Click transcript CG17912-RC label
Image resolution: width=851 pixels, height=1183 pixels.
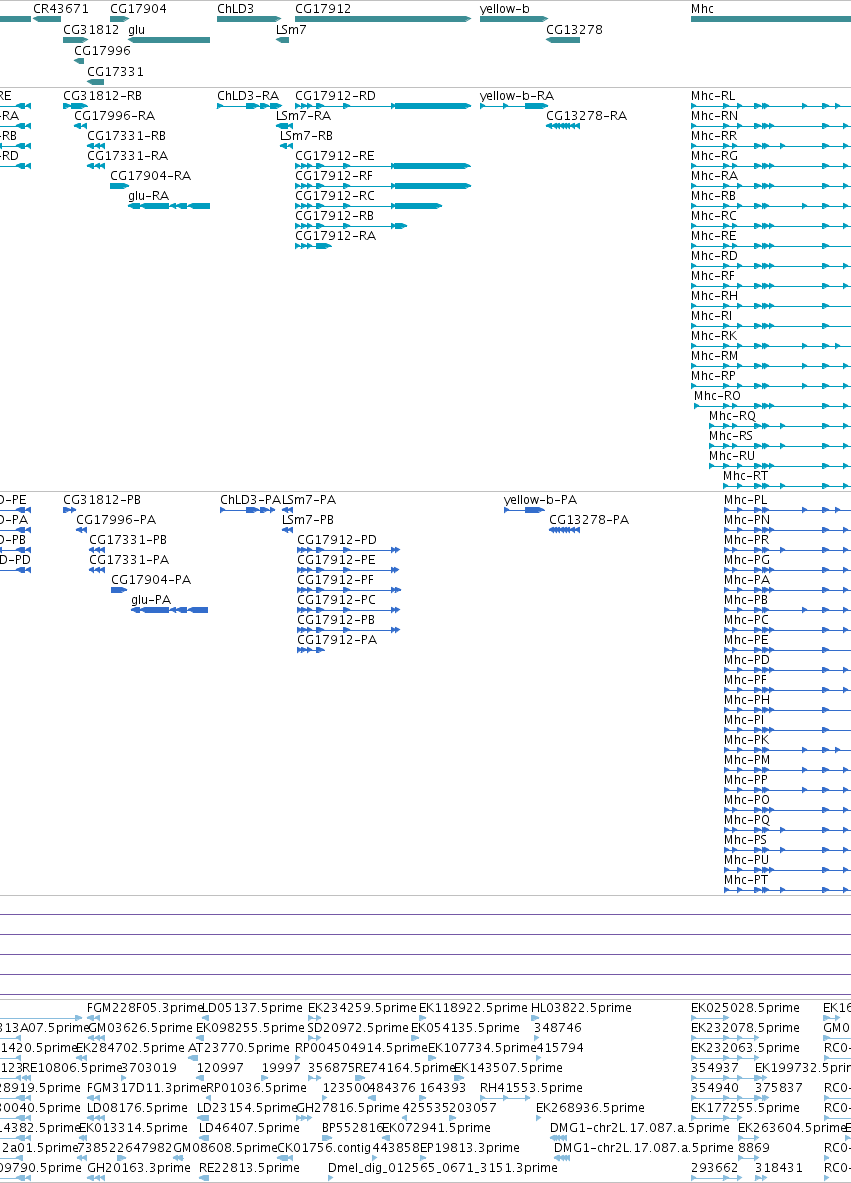click(335, 195)
